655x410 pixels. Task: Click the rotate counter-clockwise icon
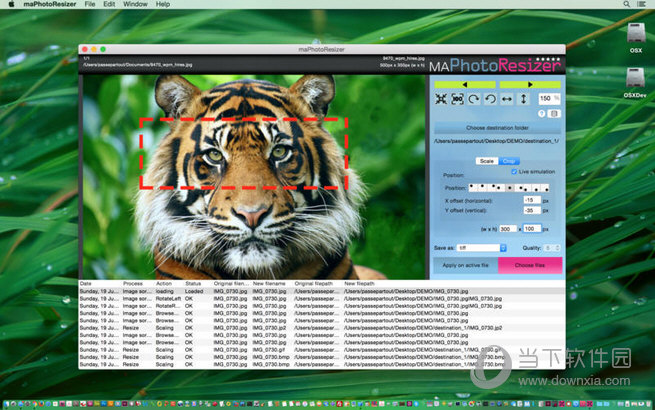tap(489, 100)
